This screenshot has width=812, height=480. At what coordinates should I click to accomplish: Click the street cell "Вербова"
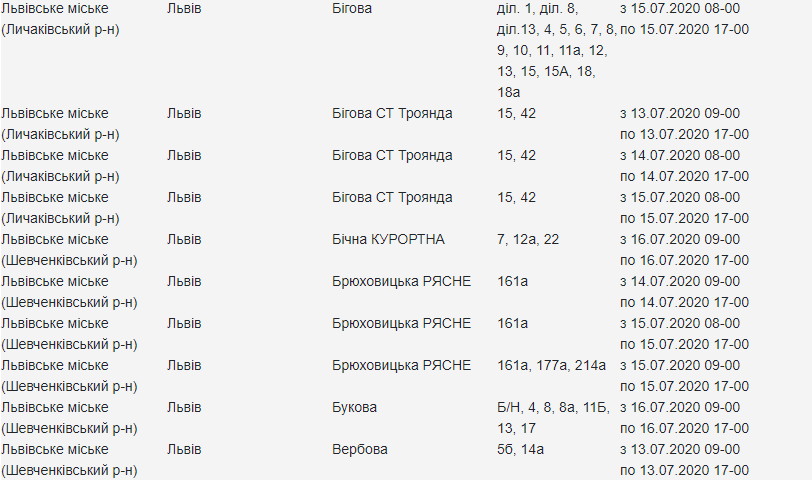359,449
